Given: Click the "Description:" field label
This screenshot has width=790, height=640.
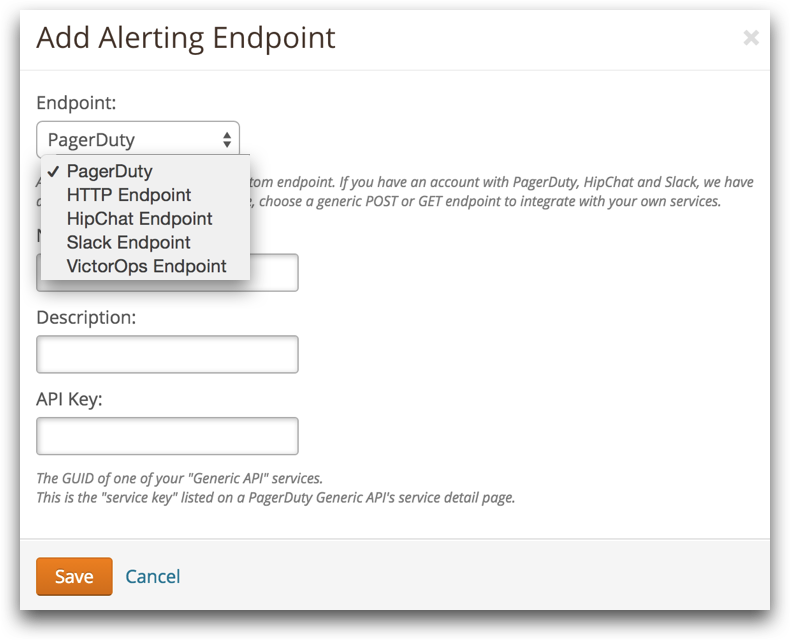Looking at the screenshot, I should (86, 317).
